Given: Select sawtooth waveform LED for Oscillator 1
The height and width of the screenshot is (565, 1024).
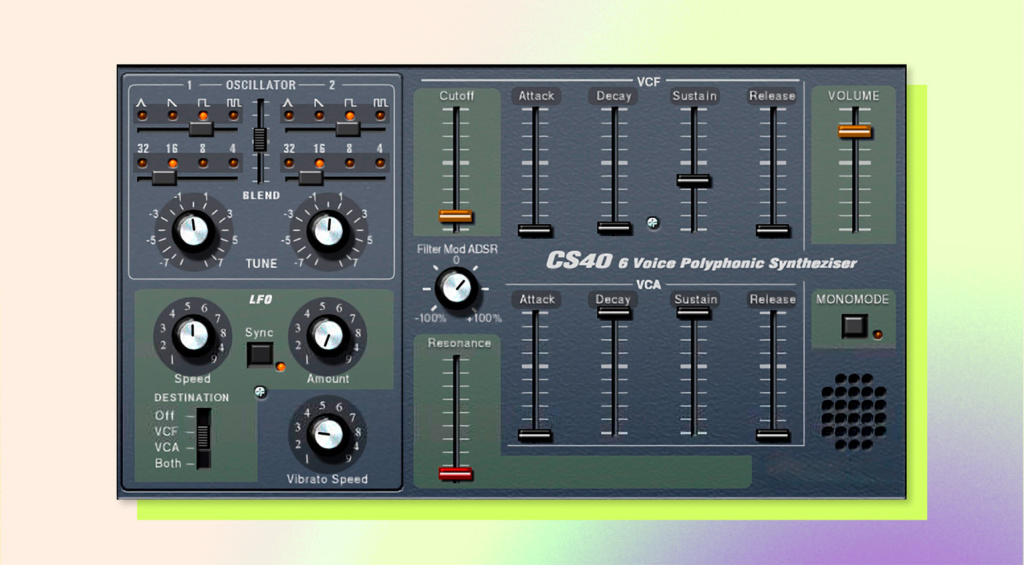Looking at the screenshot, I should pos(172,116).
